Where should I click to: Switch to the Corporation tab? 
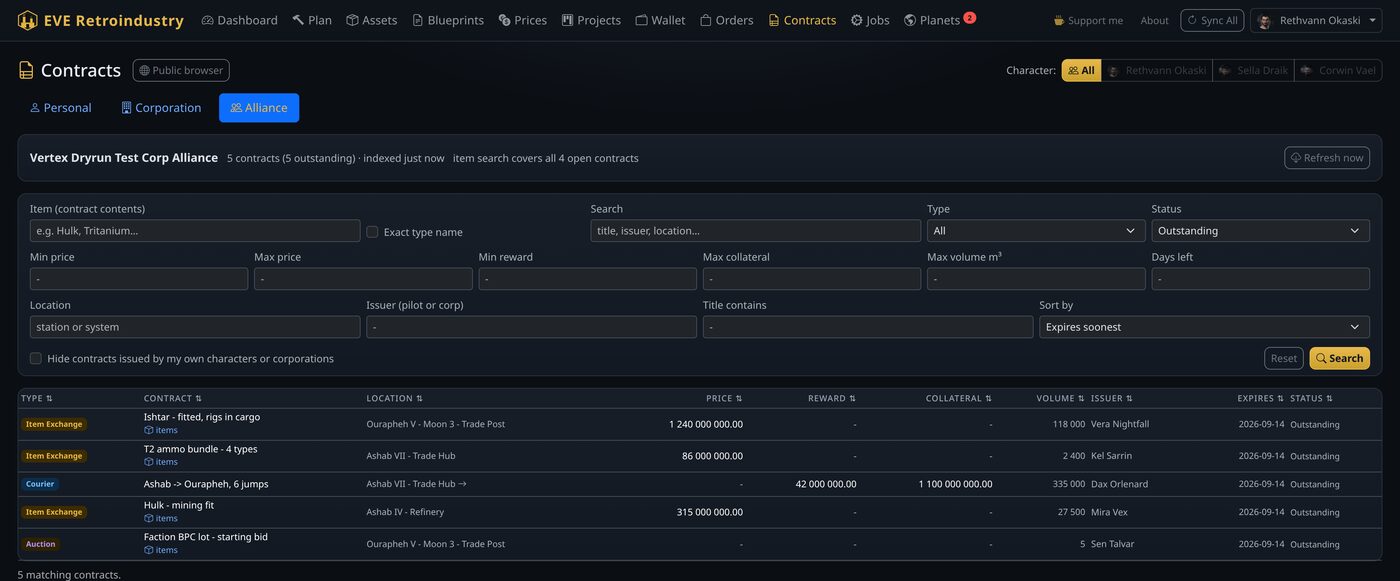click(x=161, y=108)
